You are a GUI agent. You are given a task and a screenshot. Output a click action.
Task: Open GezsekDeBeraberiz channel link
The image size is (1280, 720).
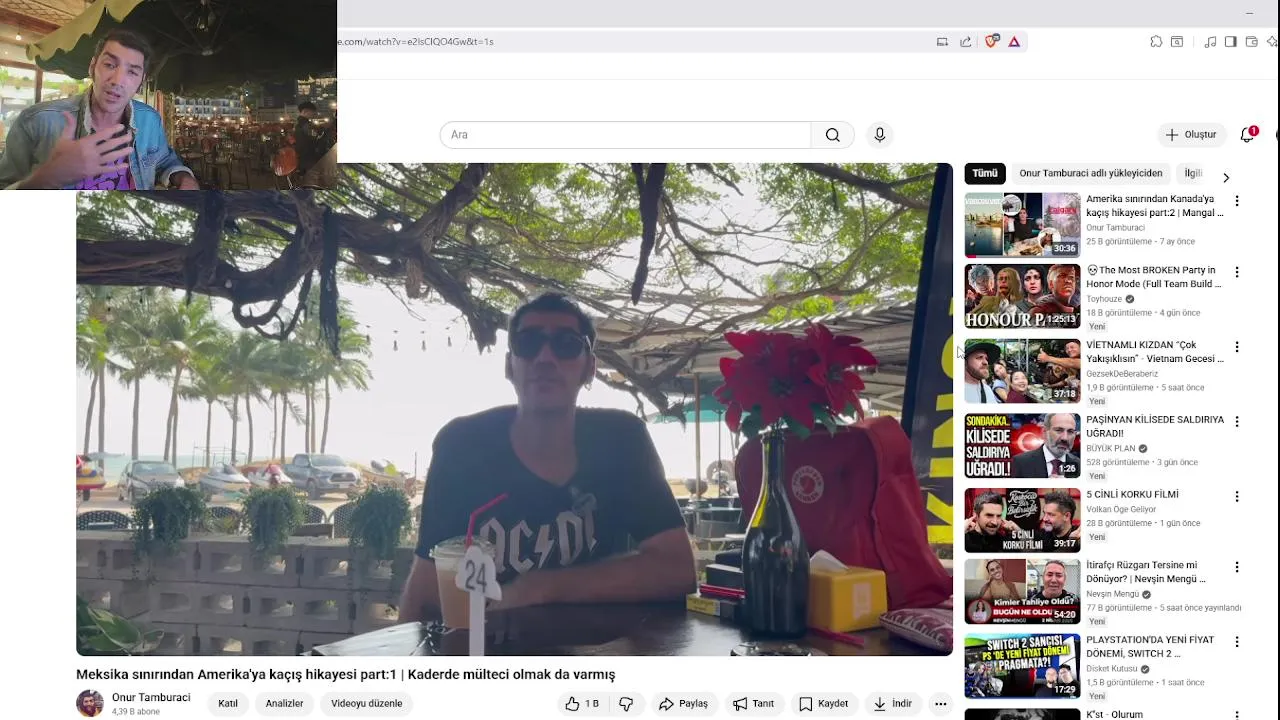[x=1122, y=374]
